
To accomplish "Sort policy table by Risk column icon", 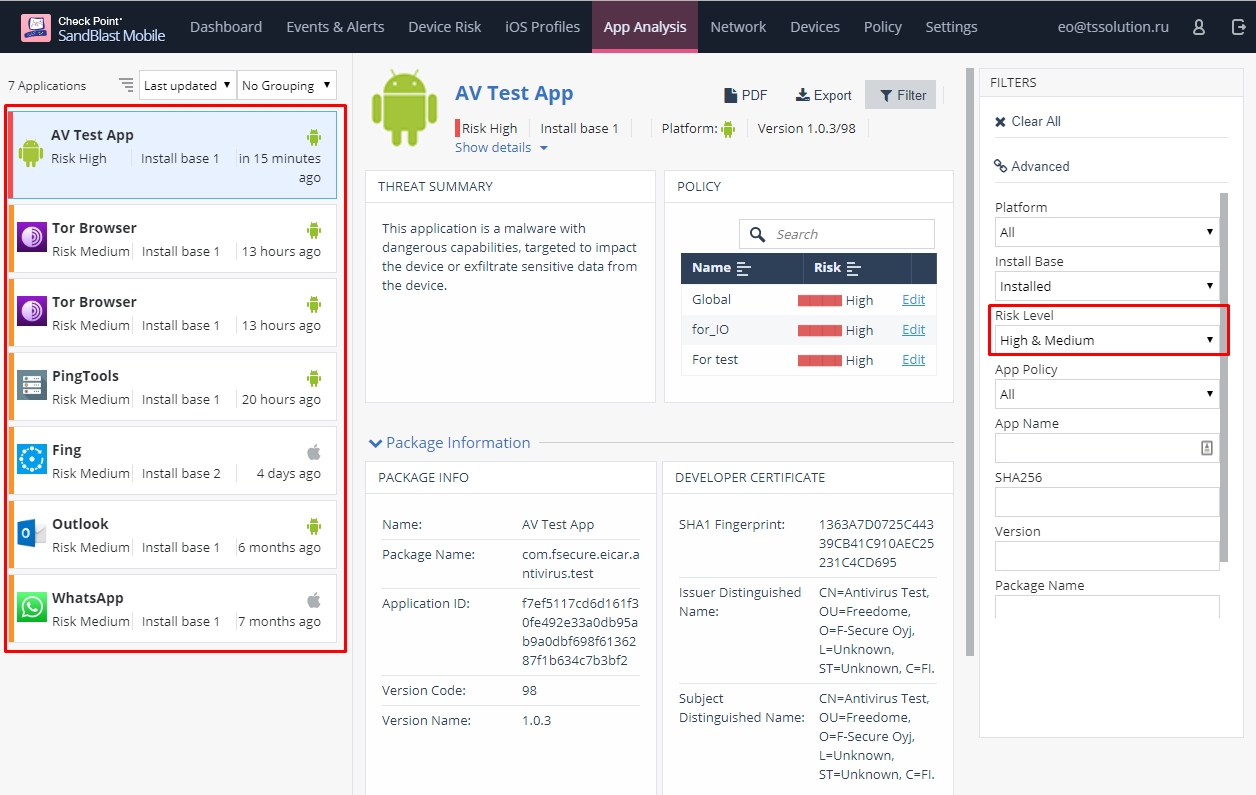I will 854,268.
